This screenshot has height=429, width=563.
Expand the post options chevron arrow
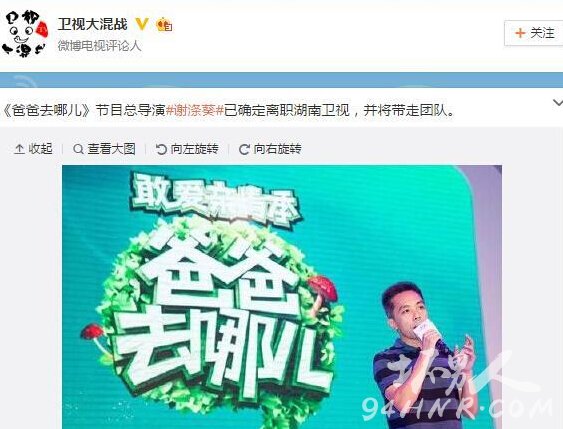[558, 103]
